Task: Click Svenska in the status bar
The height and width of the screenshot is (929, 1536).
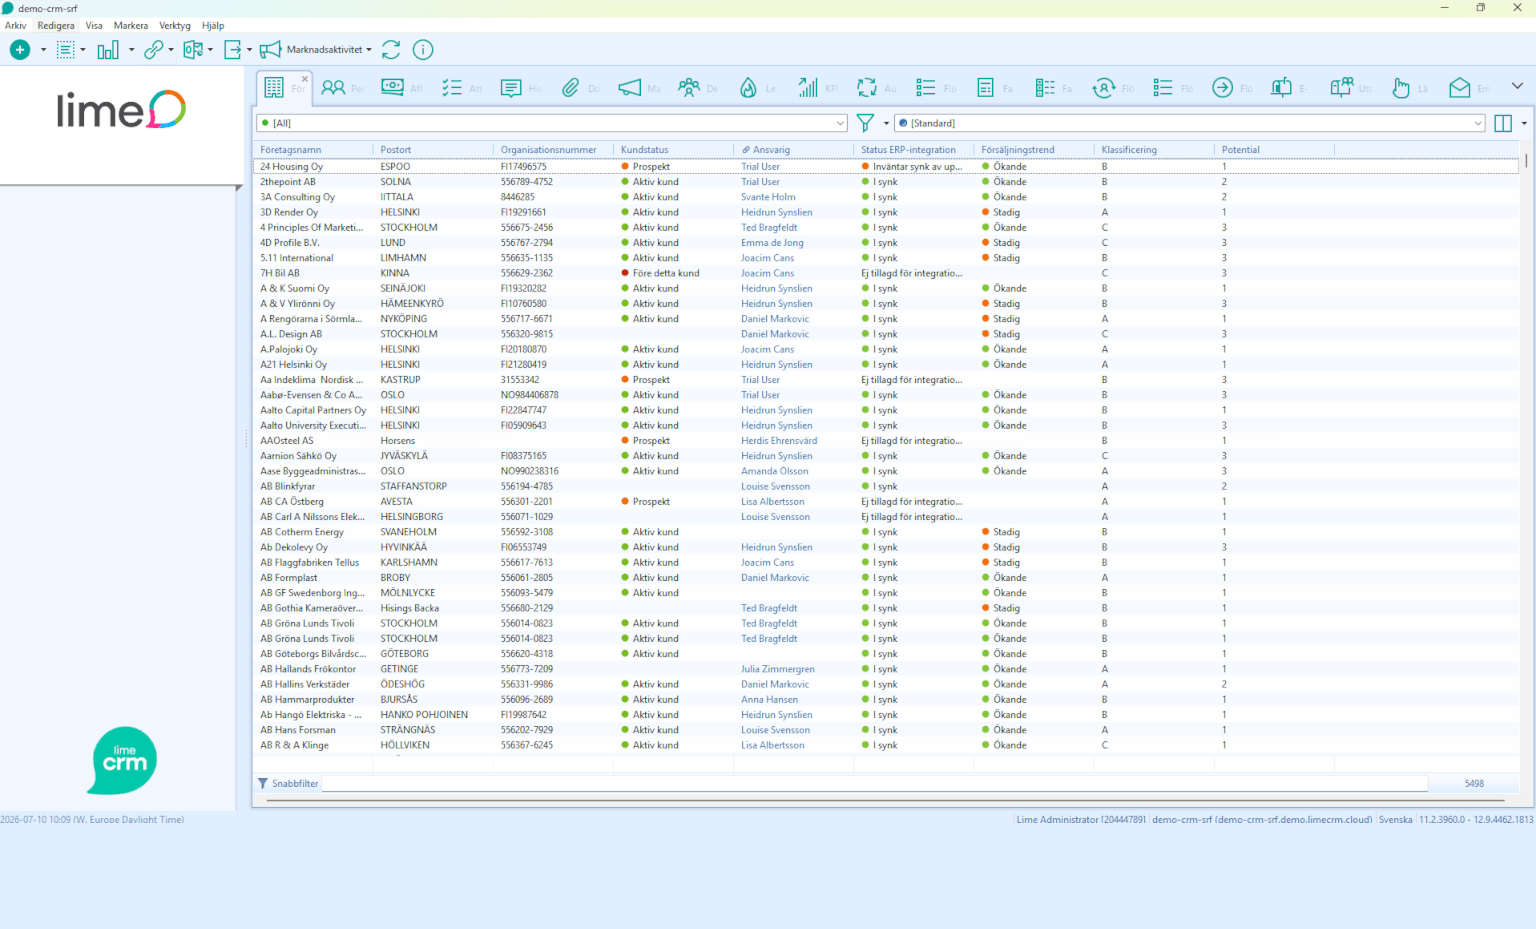Action: point(1395,819)
